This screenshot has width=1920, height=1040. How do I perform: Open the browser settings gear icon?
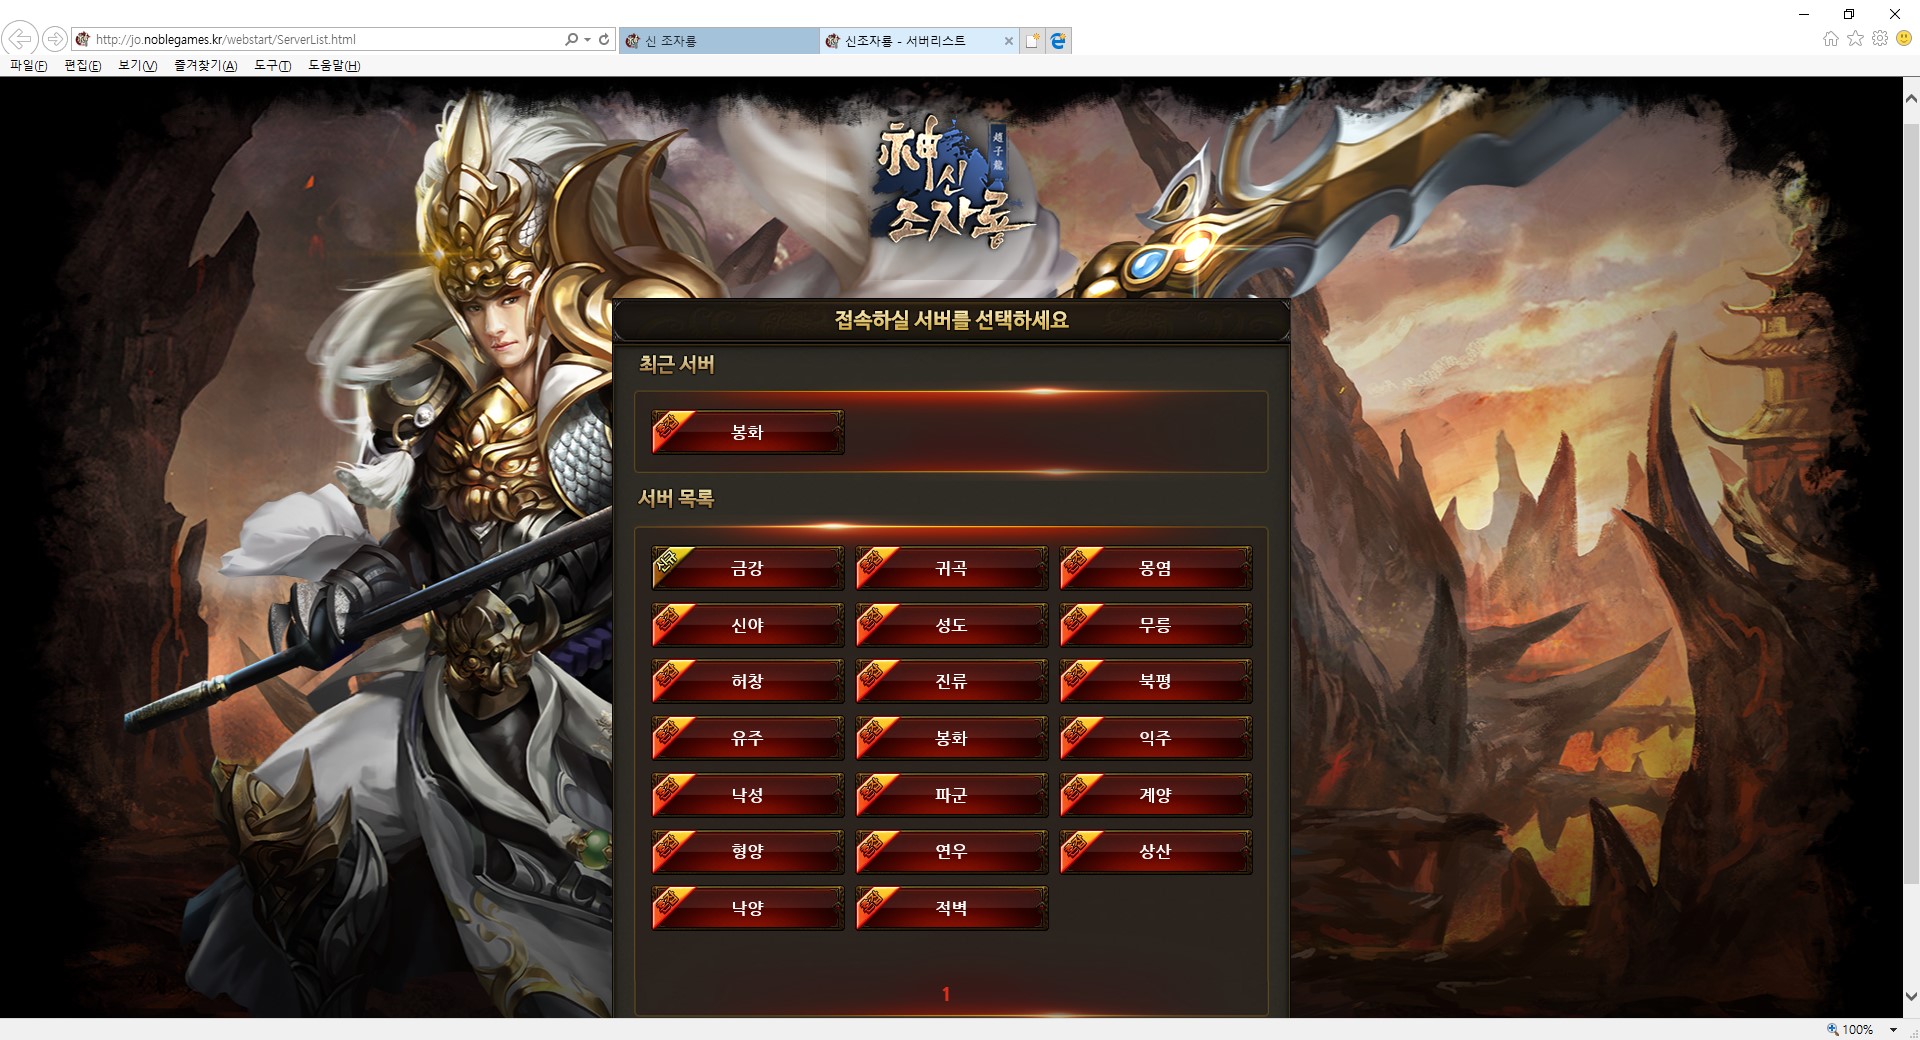click(x=1880, y=38)
